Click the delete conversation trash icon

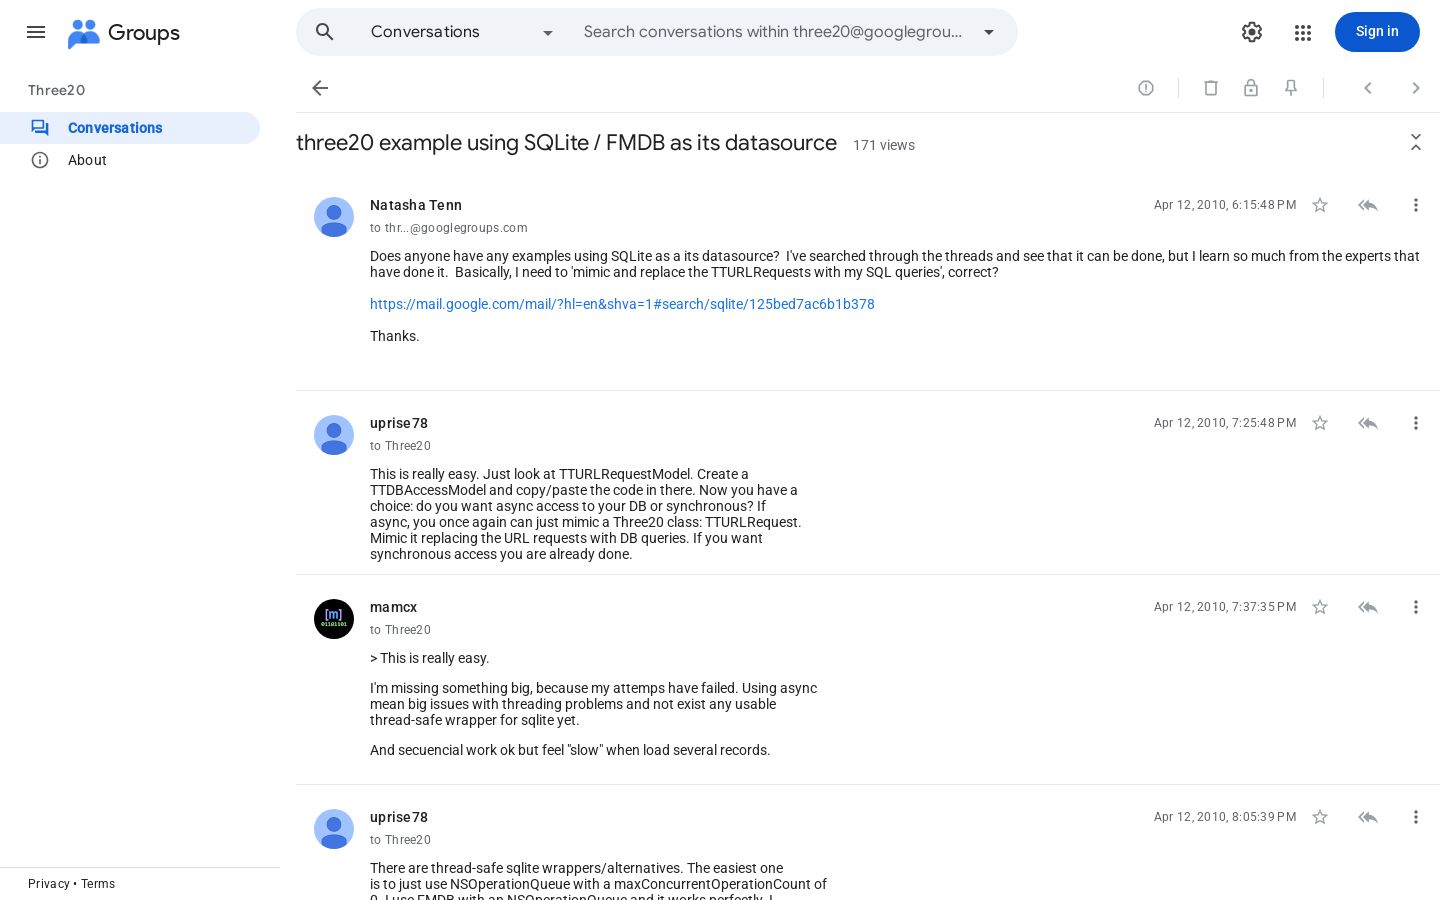(x=1211, y=88)
